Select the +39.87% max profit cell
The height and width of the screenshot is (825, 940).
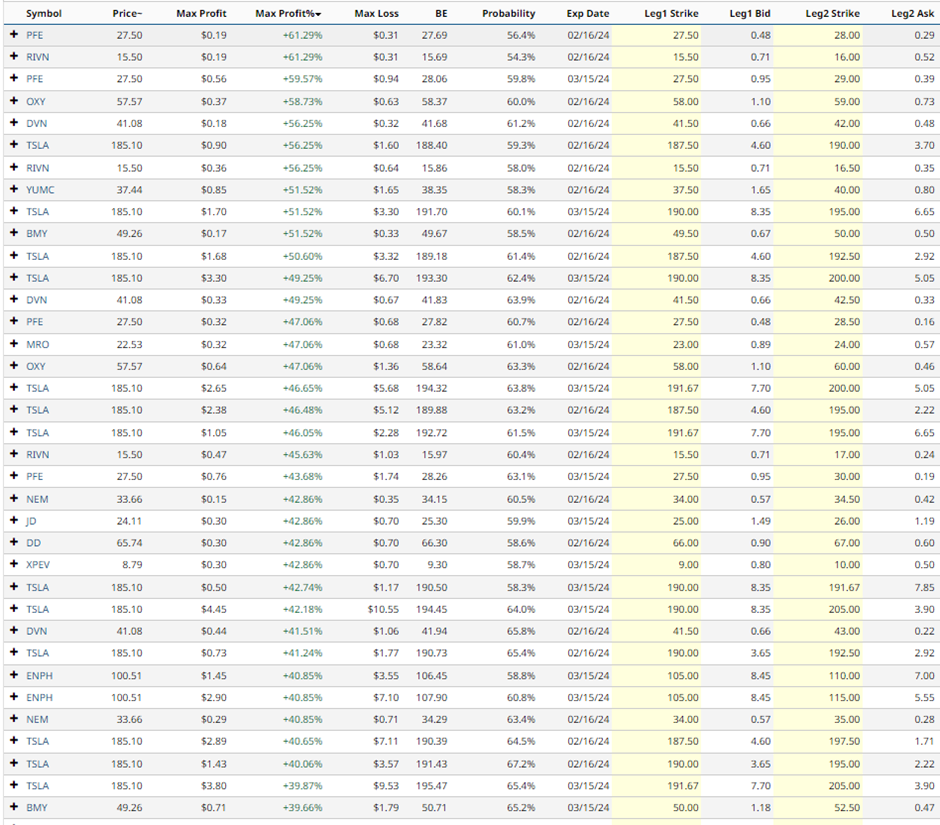tap(302, 786)
